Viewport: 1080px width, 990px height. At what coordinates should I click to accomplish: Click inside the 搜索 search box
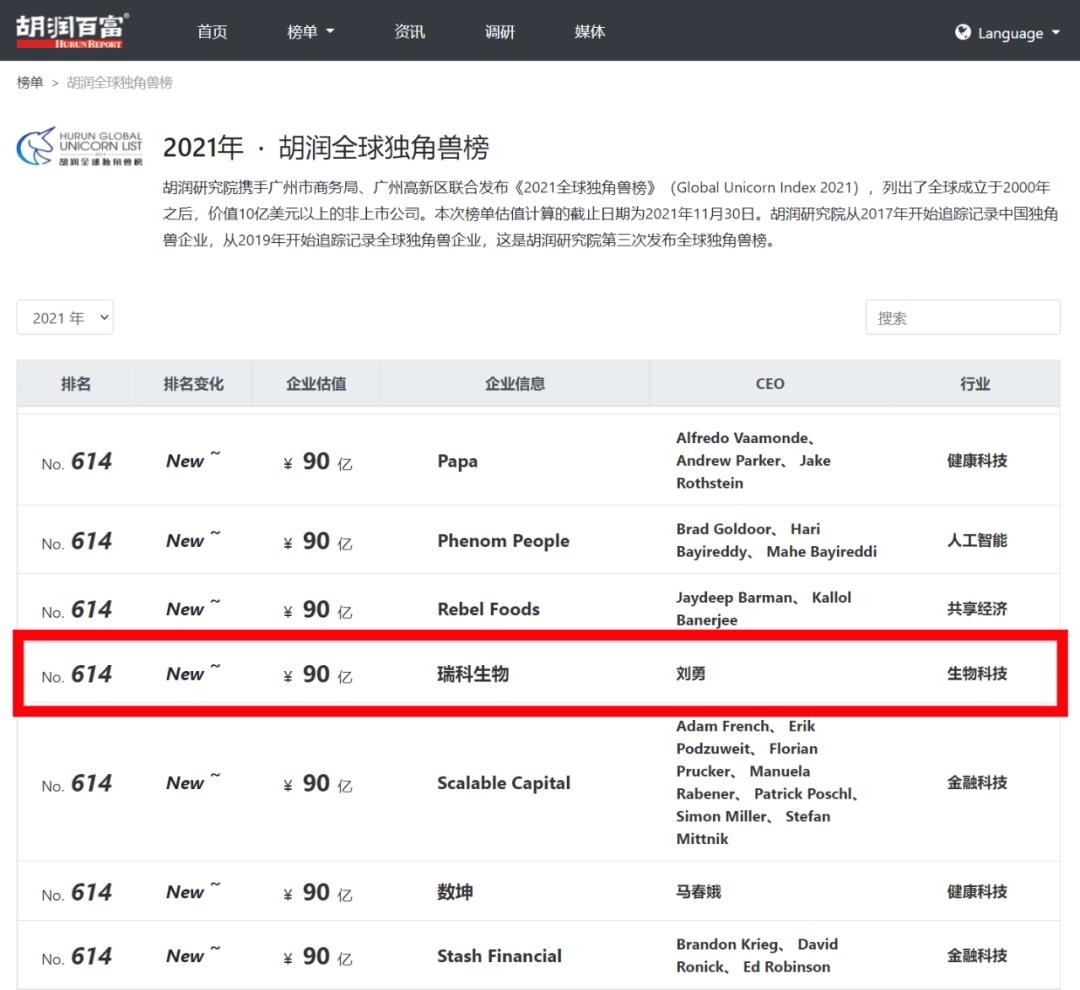pos(962,318)
